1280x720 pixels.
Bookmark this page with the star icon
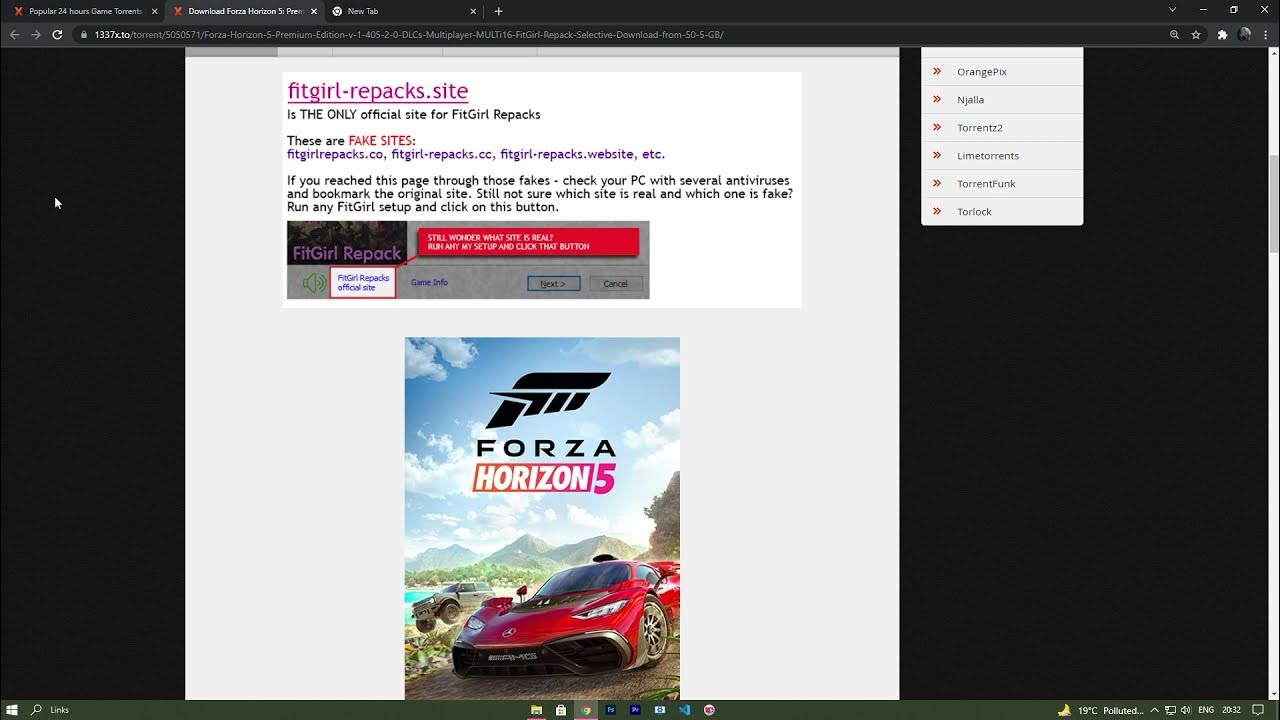1196,34
